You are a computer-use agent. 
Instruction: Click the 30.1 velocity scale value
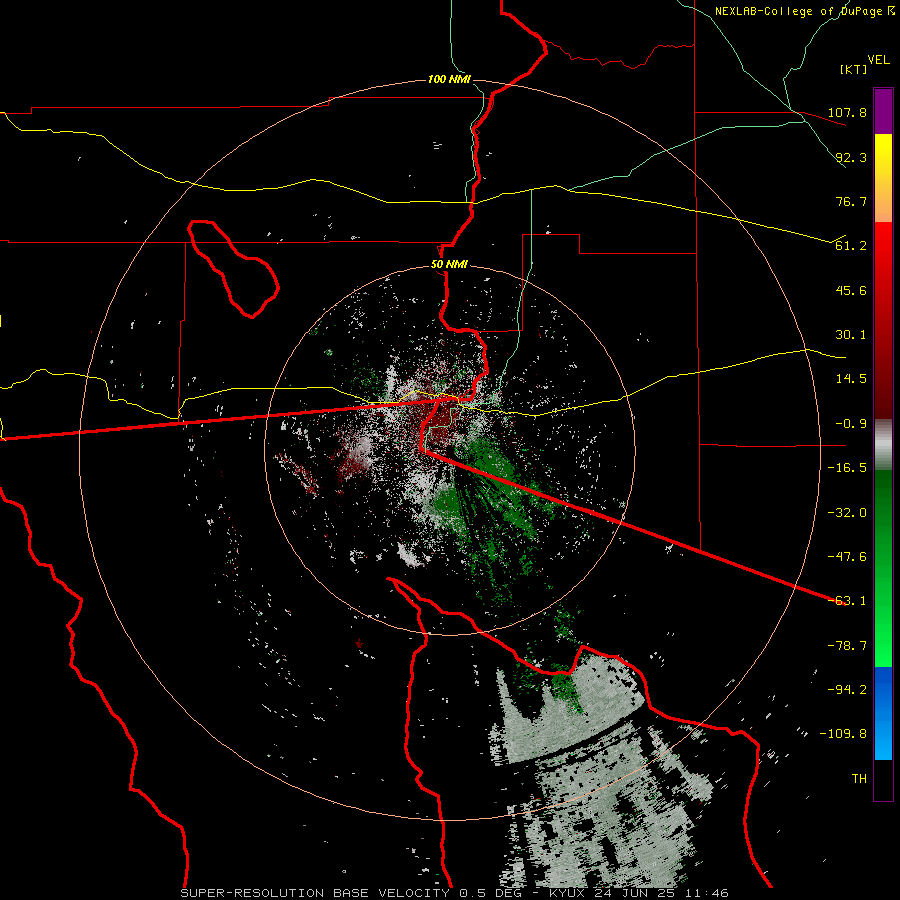tap(851, 335)
